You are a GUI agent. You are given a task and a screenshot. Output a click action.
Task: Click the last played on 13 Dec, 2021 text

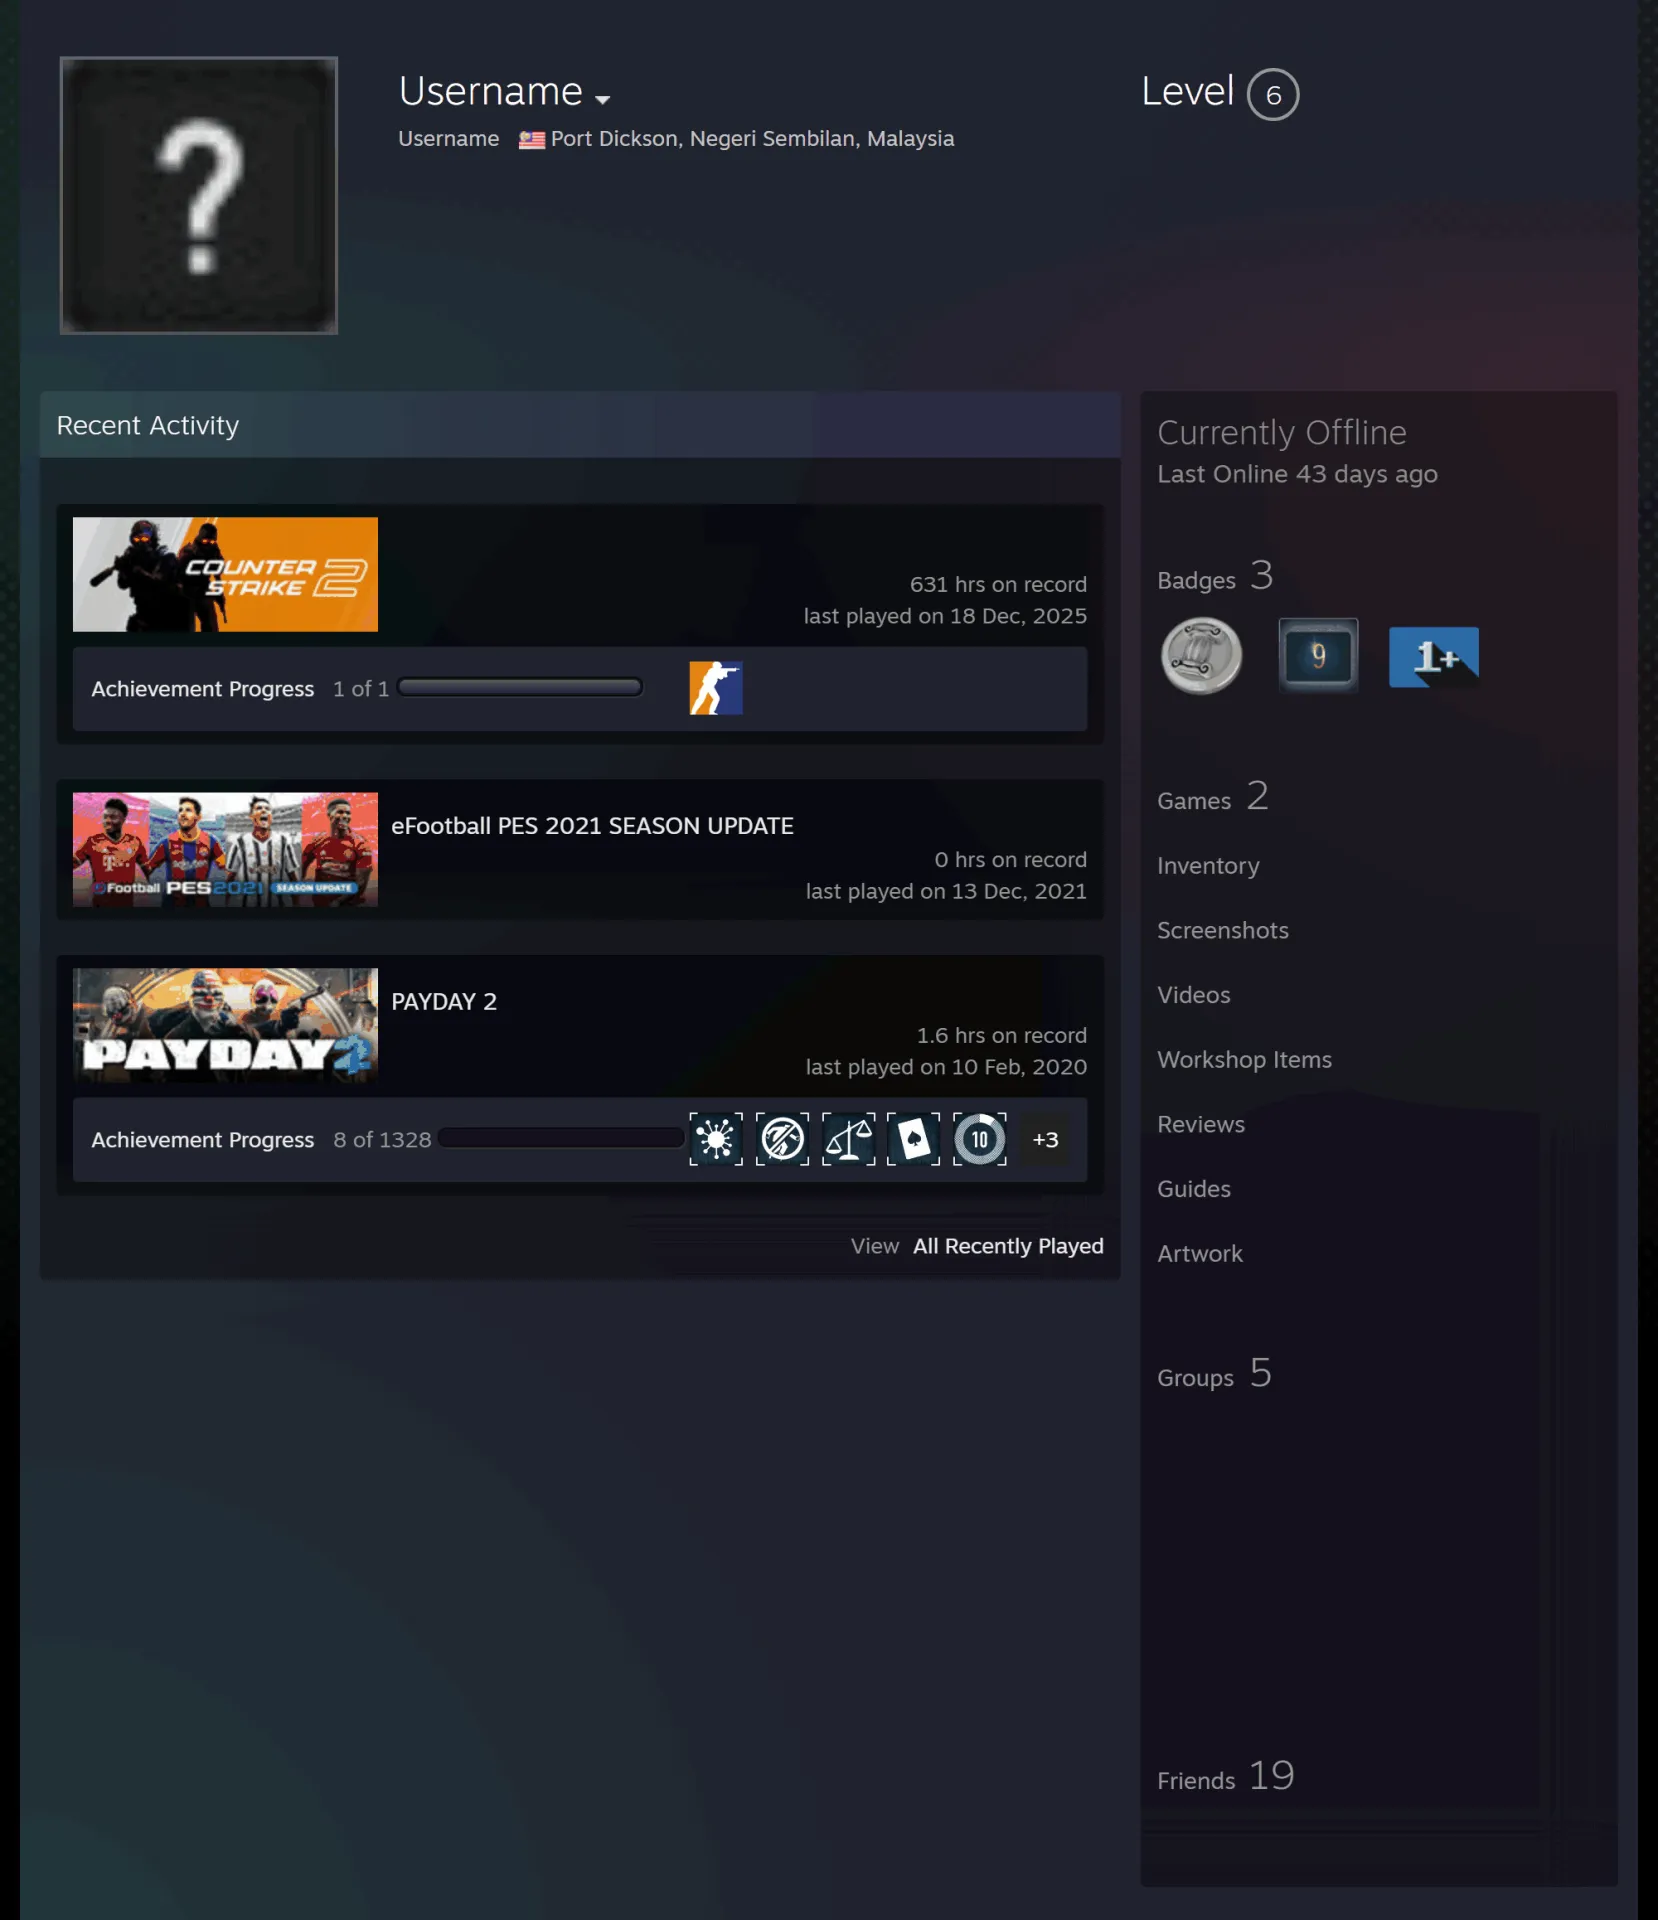[946, 892]
